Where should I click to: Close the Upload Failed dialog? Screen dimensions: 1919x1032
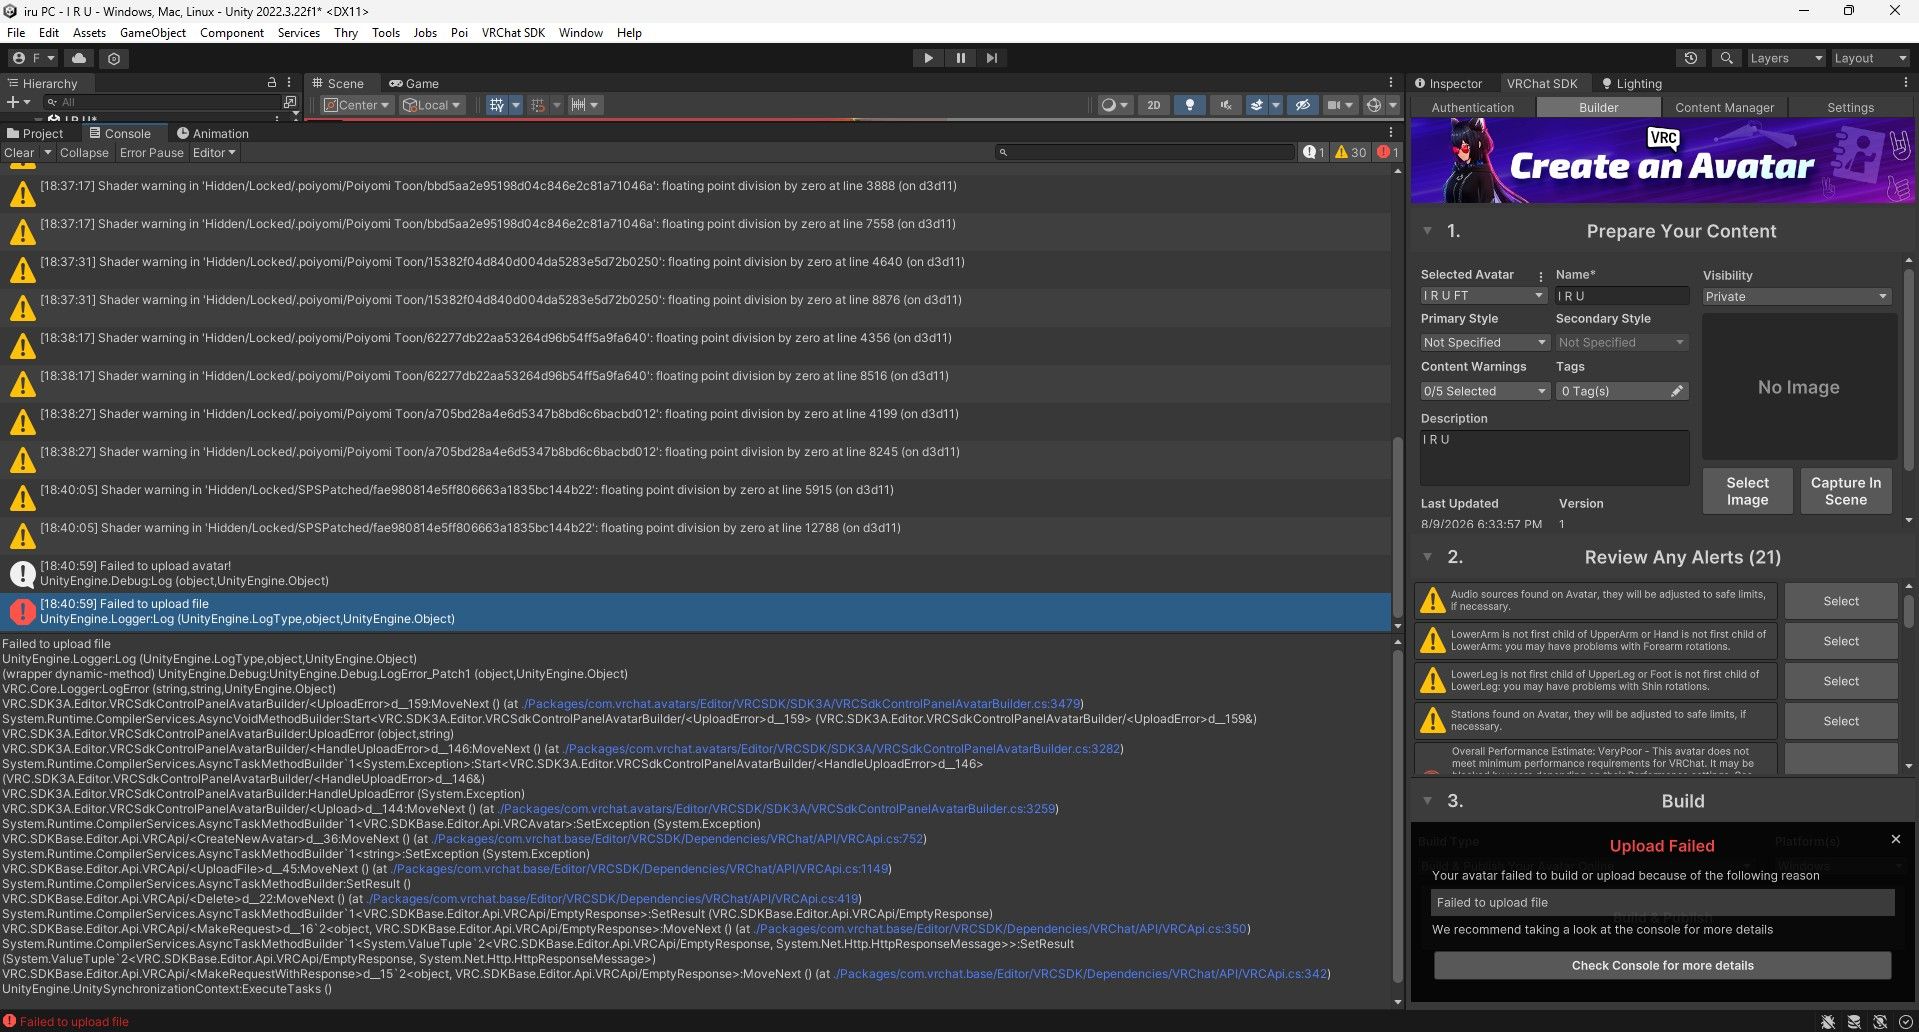[x=1895, y=839]
